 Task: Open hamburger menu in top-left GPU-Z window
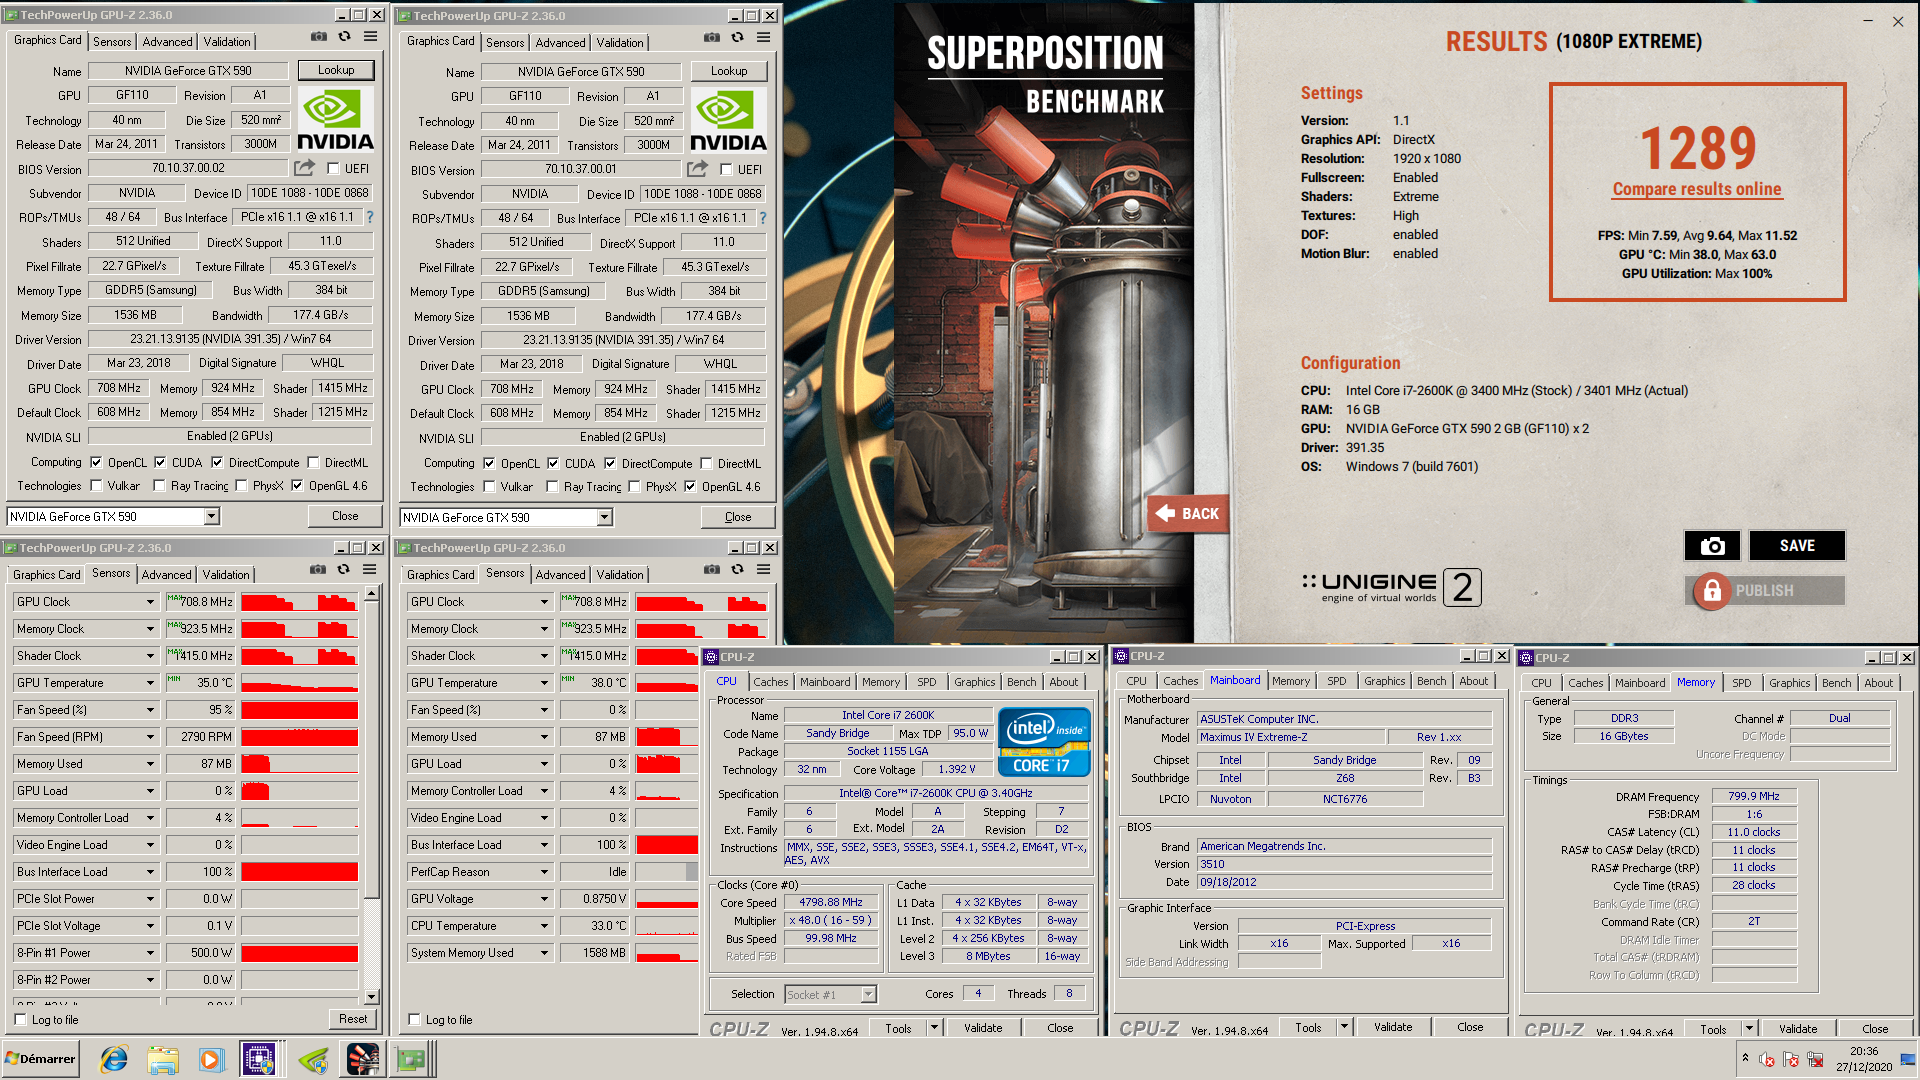(x=370, y=36)
